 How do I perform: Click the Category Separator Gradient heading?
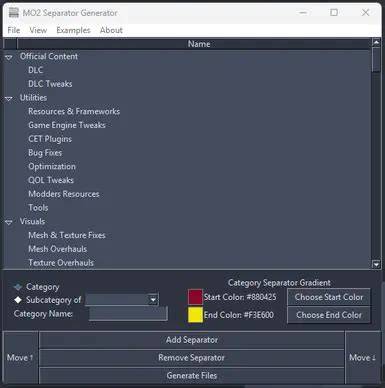pos(279,283)
